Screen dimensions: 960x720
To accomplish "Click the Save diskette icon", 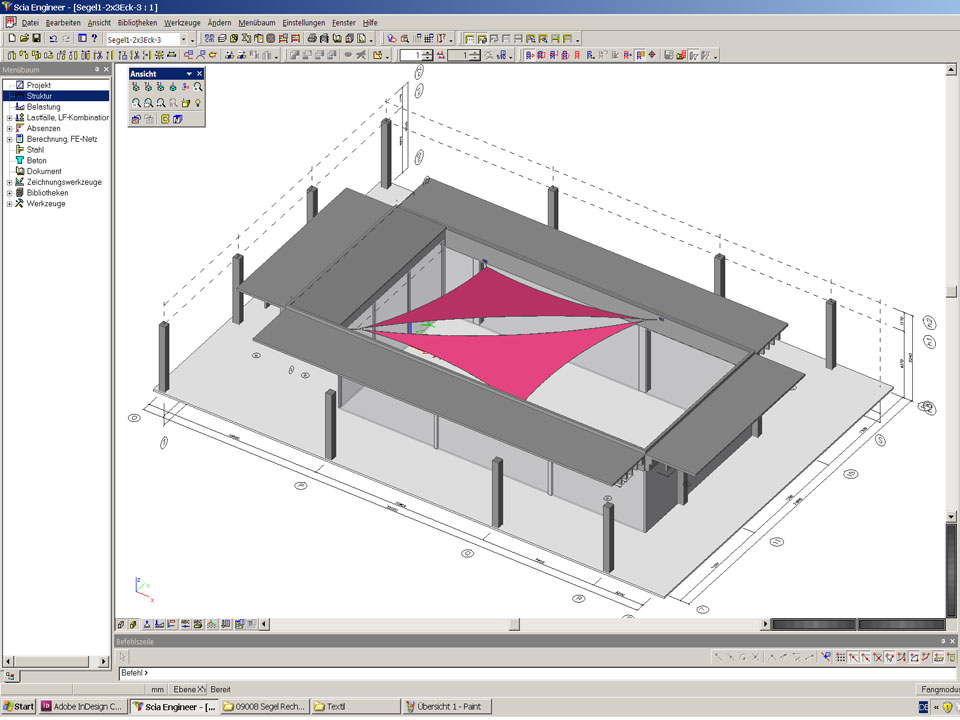I will (x=36, y=39).
